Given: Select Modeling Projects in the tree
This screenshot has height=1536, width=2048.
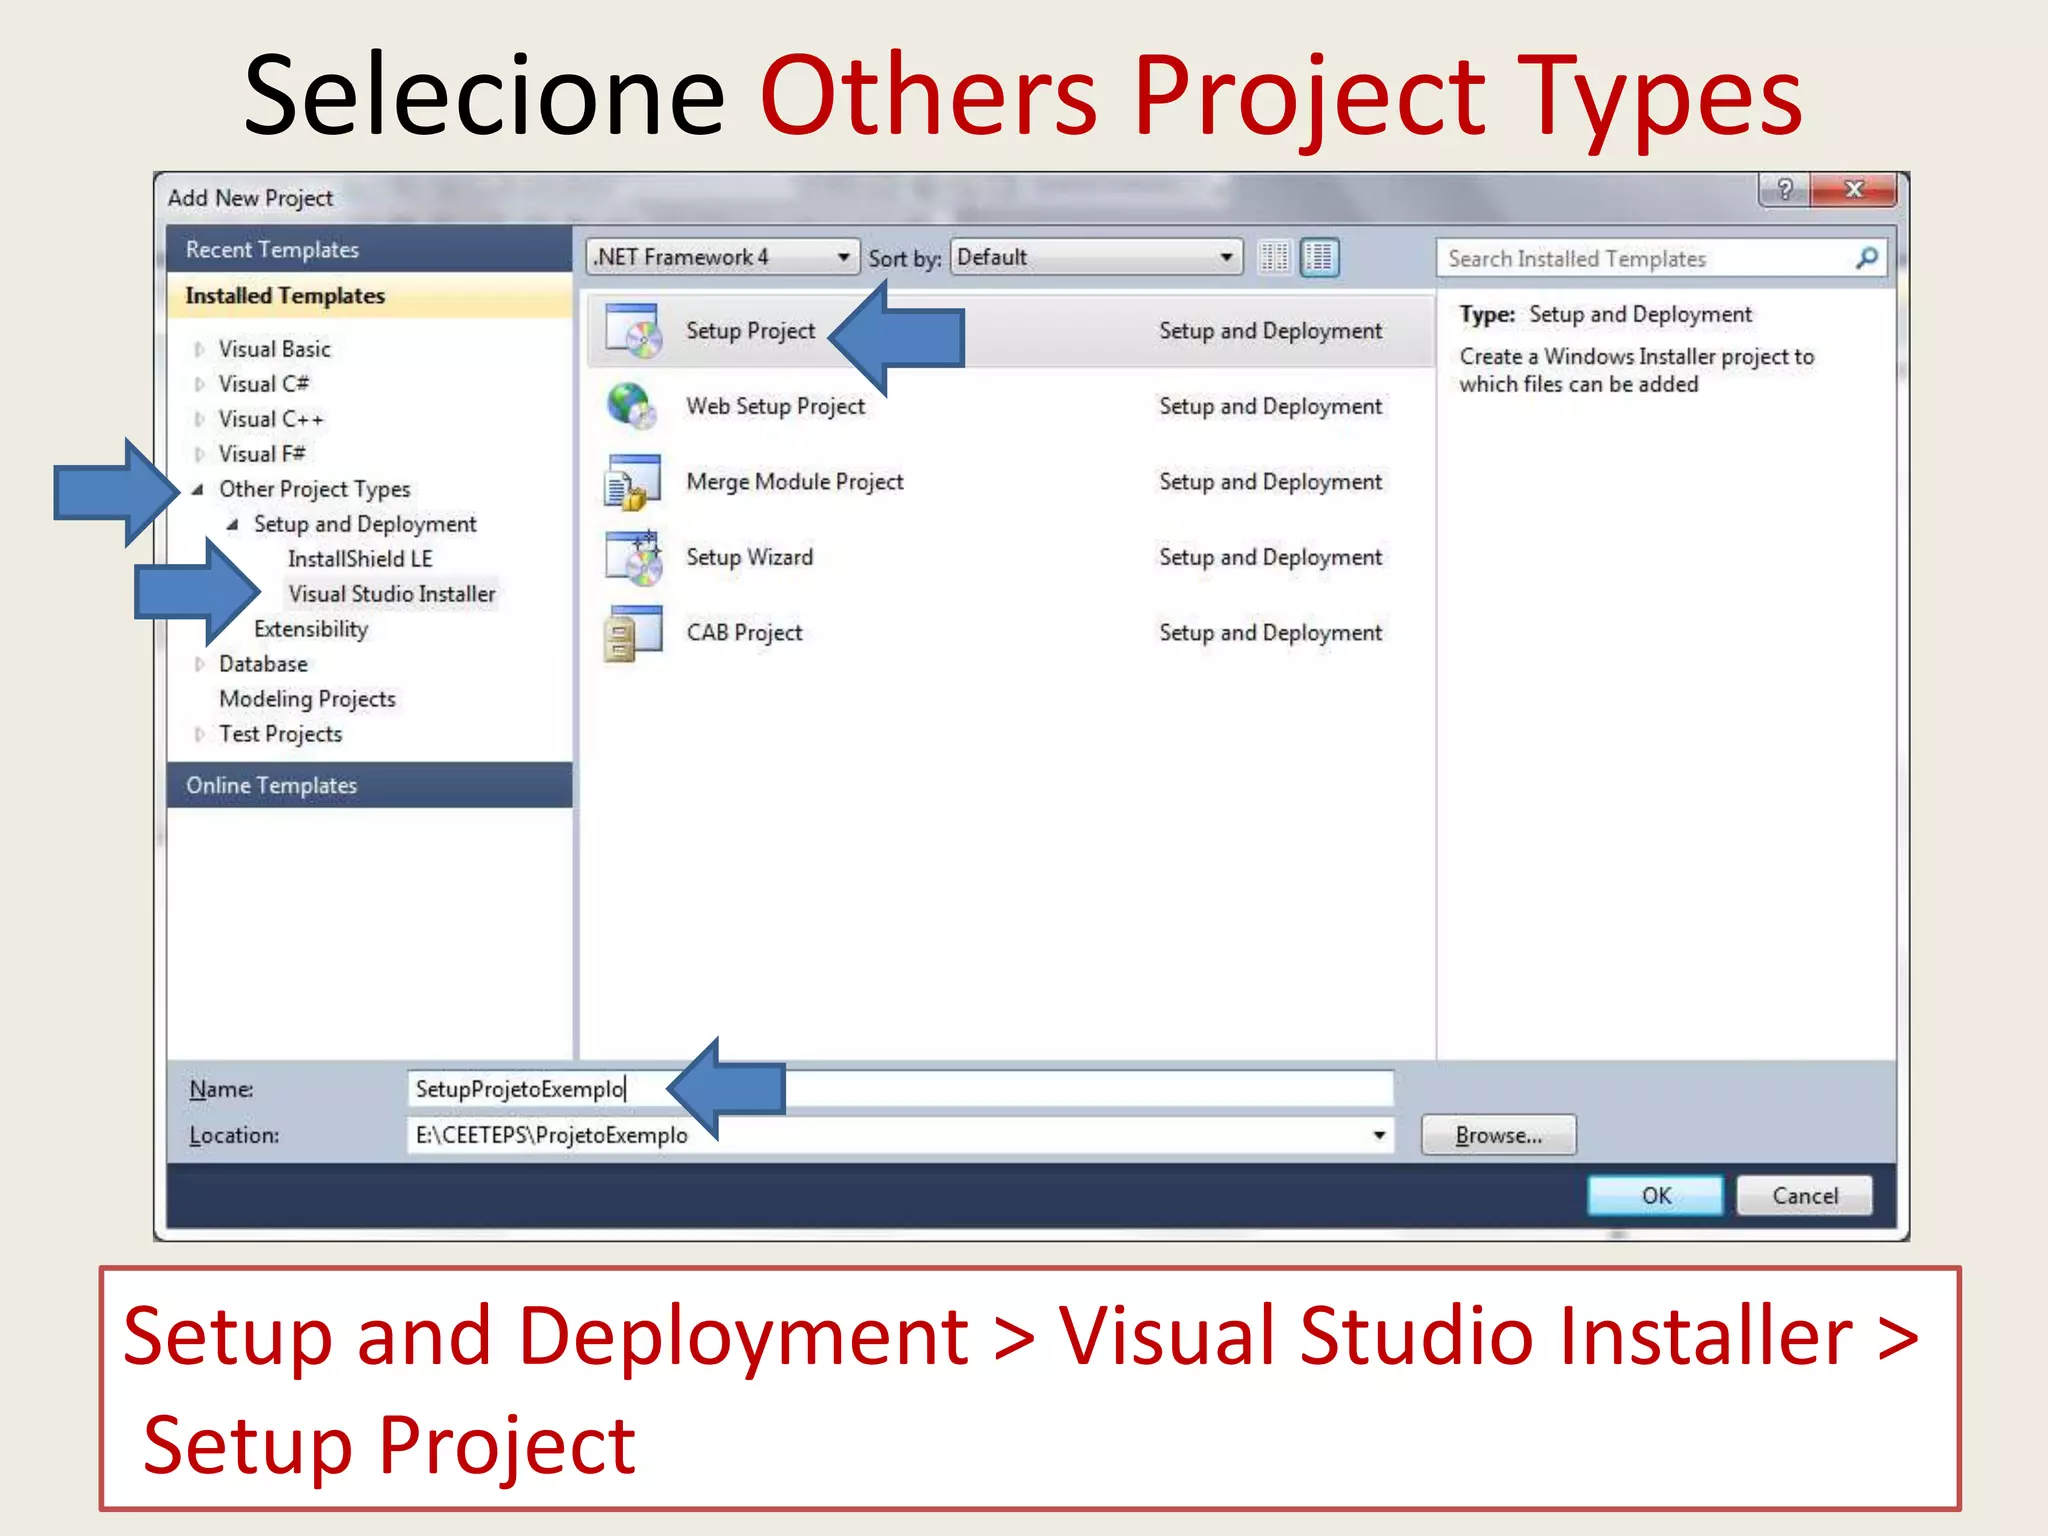Looking at the screenshot, I should pyautogui.click(x=307, y=699).
